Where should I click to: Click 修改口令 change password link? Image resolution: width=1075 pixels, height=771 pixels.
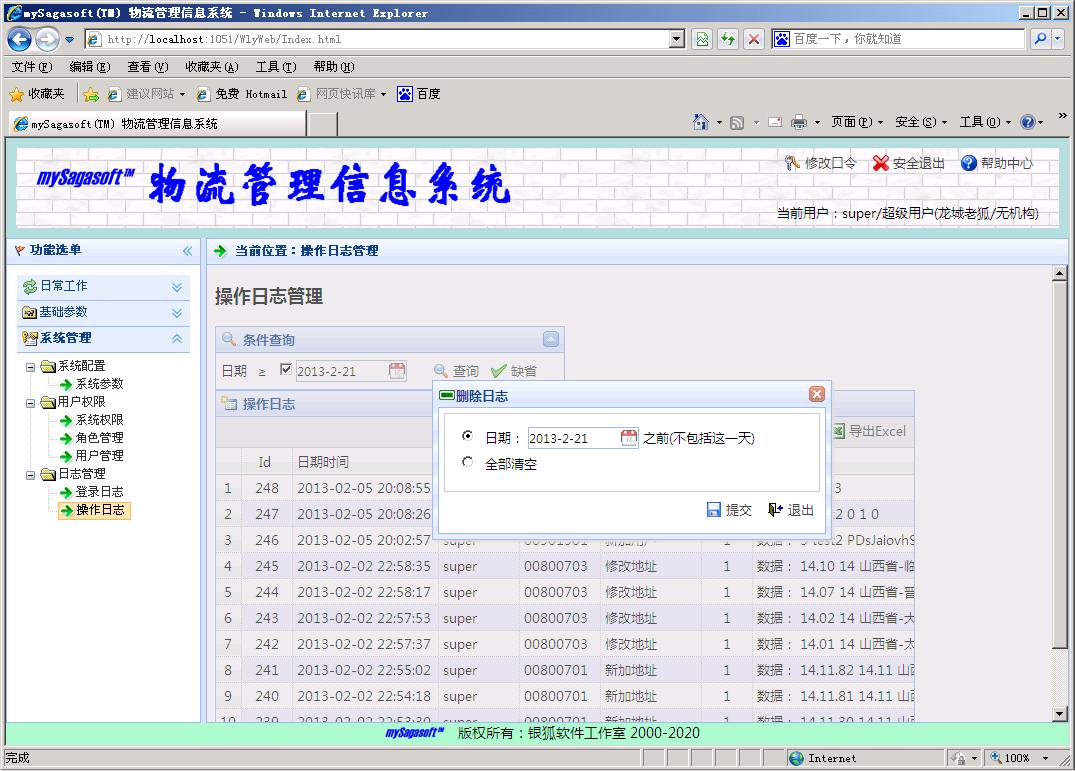pyautogui.click(x=821, y=163)
